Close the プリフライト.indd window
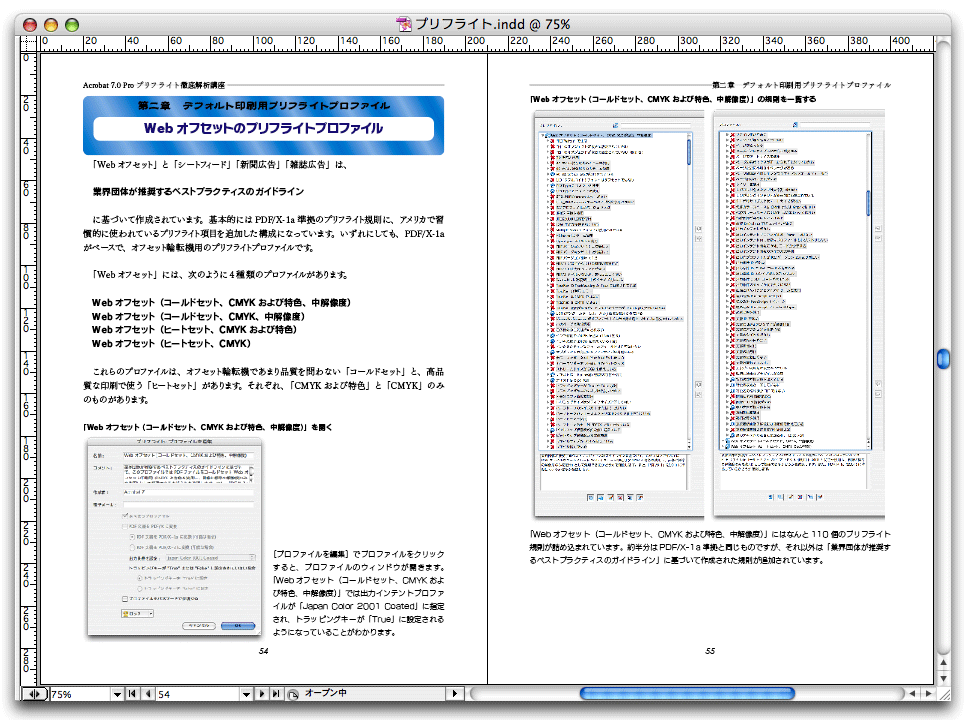This screenshot has width=968, height=720. click(x=30, y=25)
